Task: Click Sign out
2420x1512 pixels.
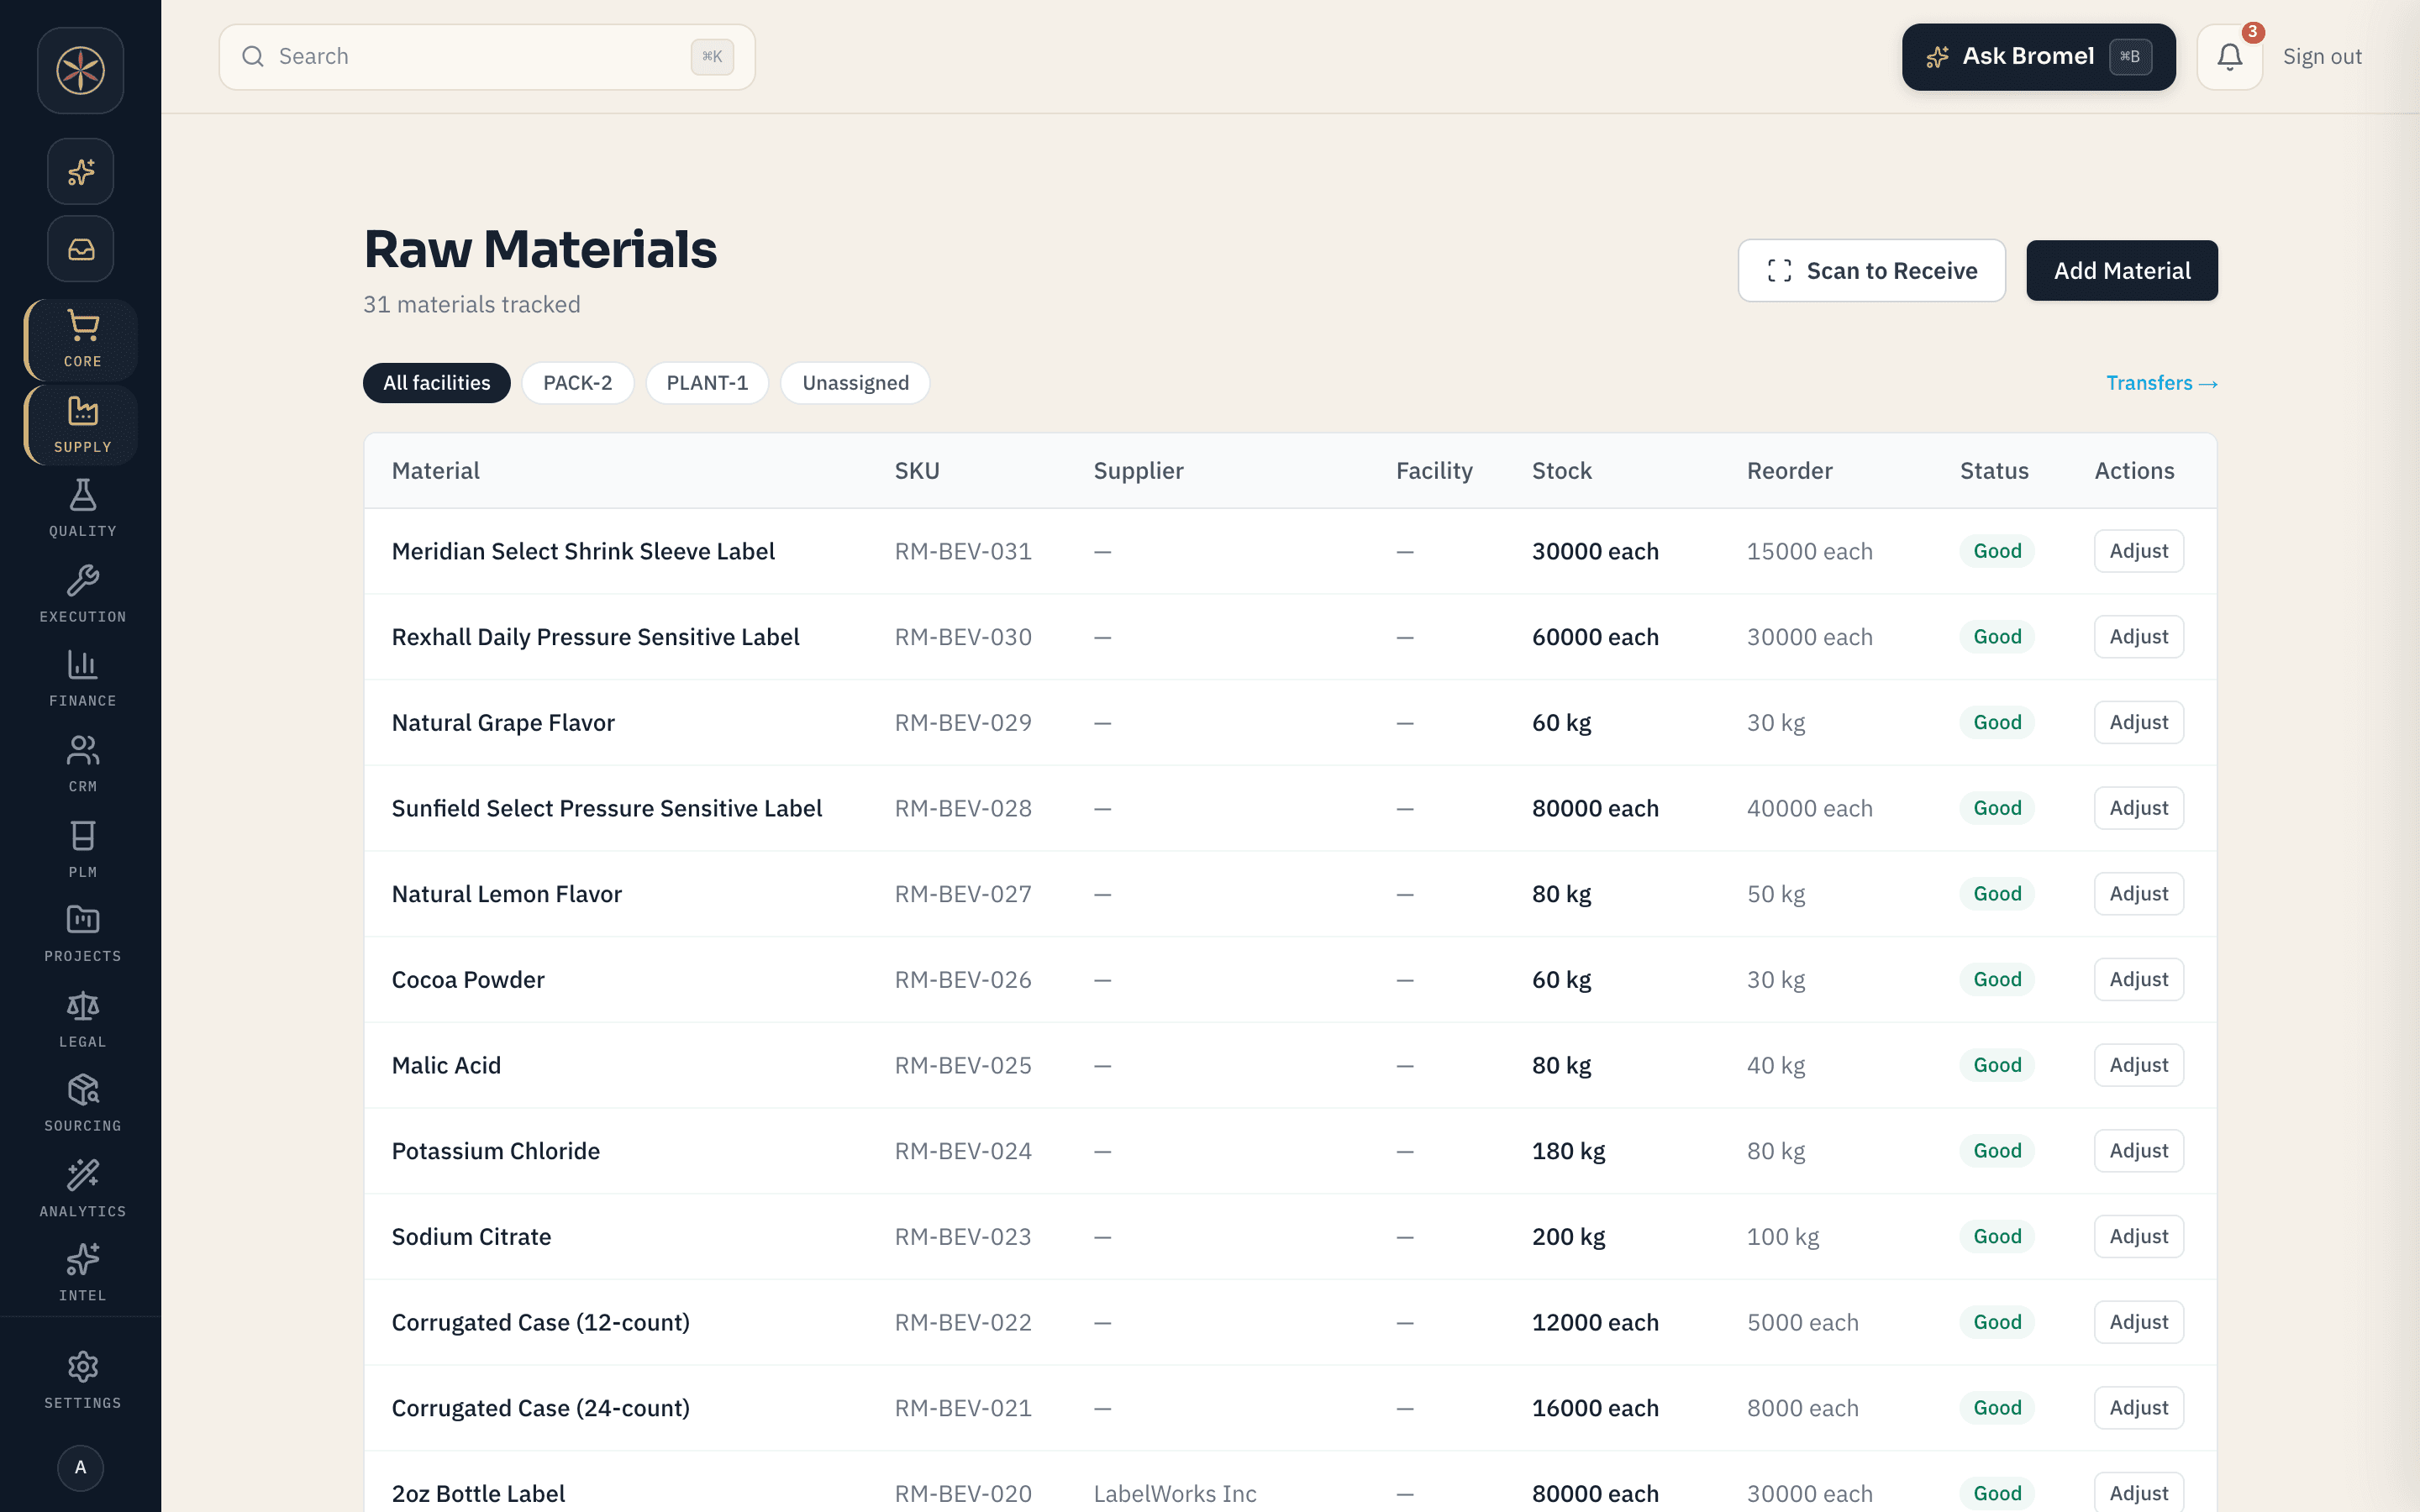Action: pyautogui.click(x=2322, y=57)
